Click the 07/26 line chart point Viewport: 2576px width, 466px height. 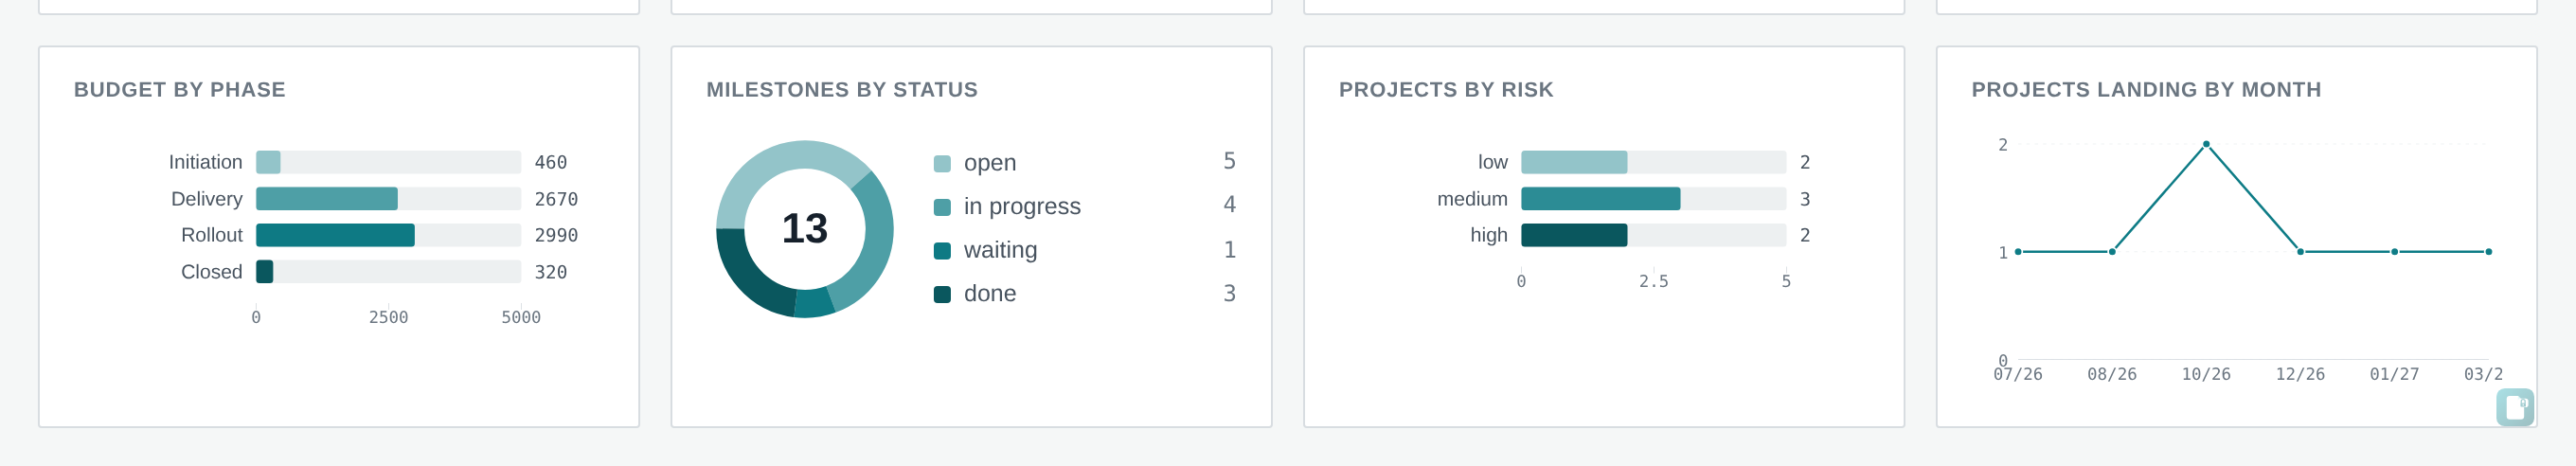pos(2018,252)
